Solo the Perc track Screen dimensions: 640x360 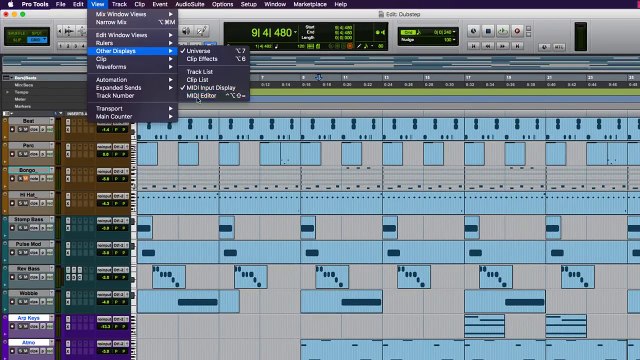(20, 154)
